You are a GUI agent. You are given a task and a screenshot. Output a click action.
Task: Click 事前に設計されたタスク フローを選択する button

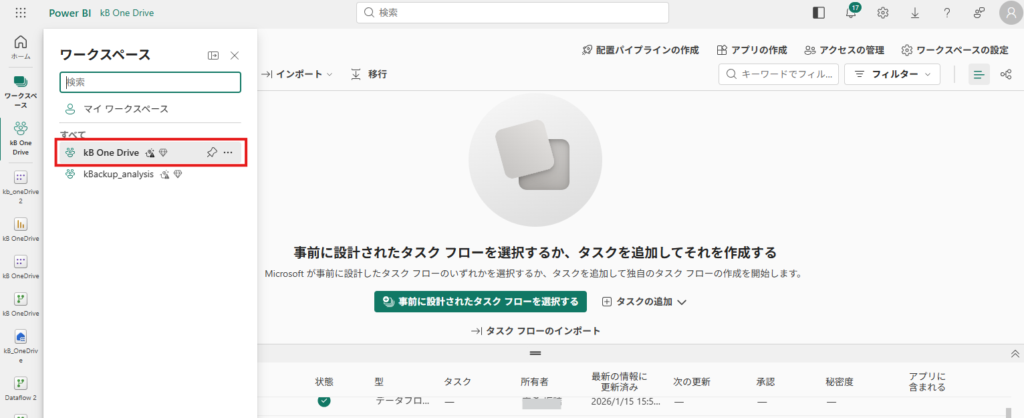tap(480, 301)
